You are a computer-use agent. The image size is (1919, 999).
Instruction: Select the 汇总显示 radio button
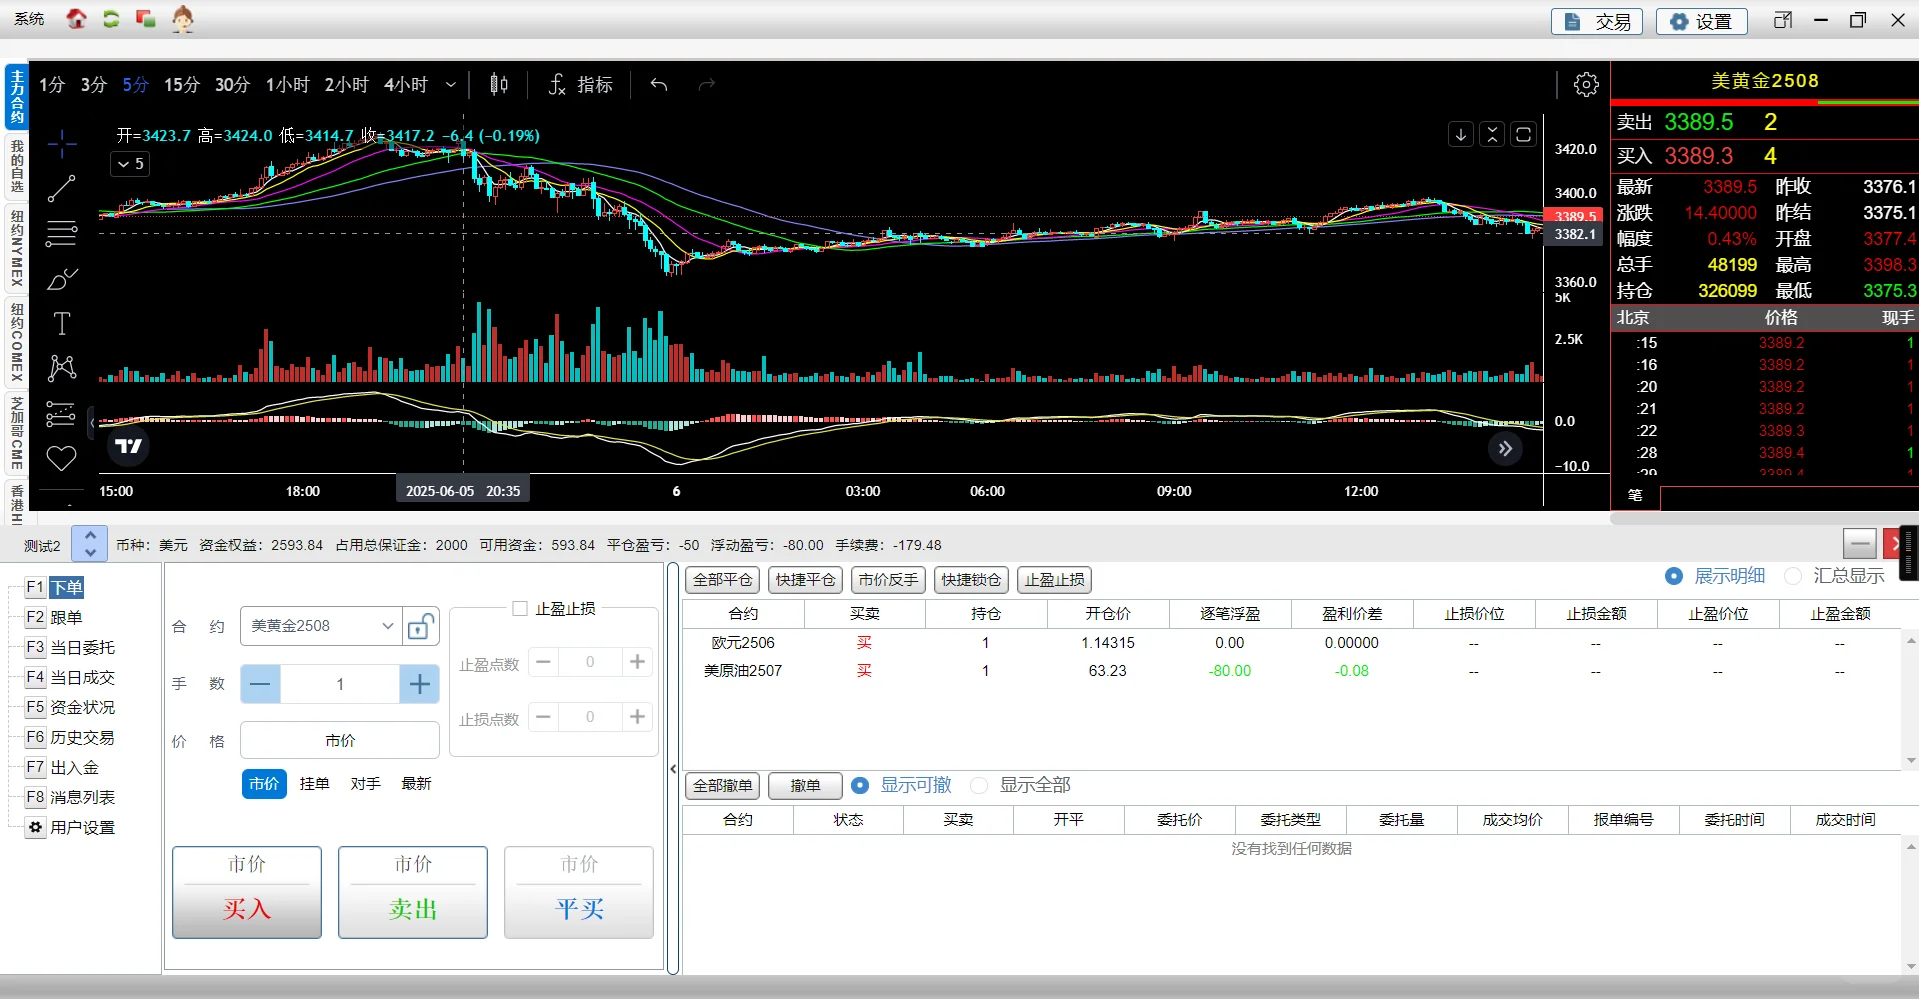pos(1793,576)
